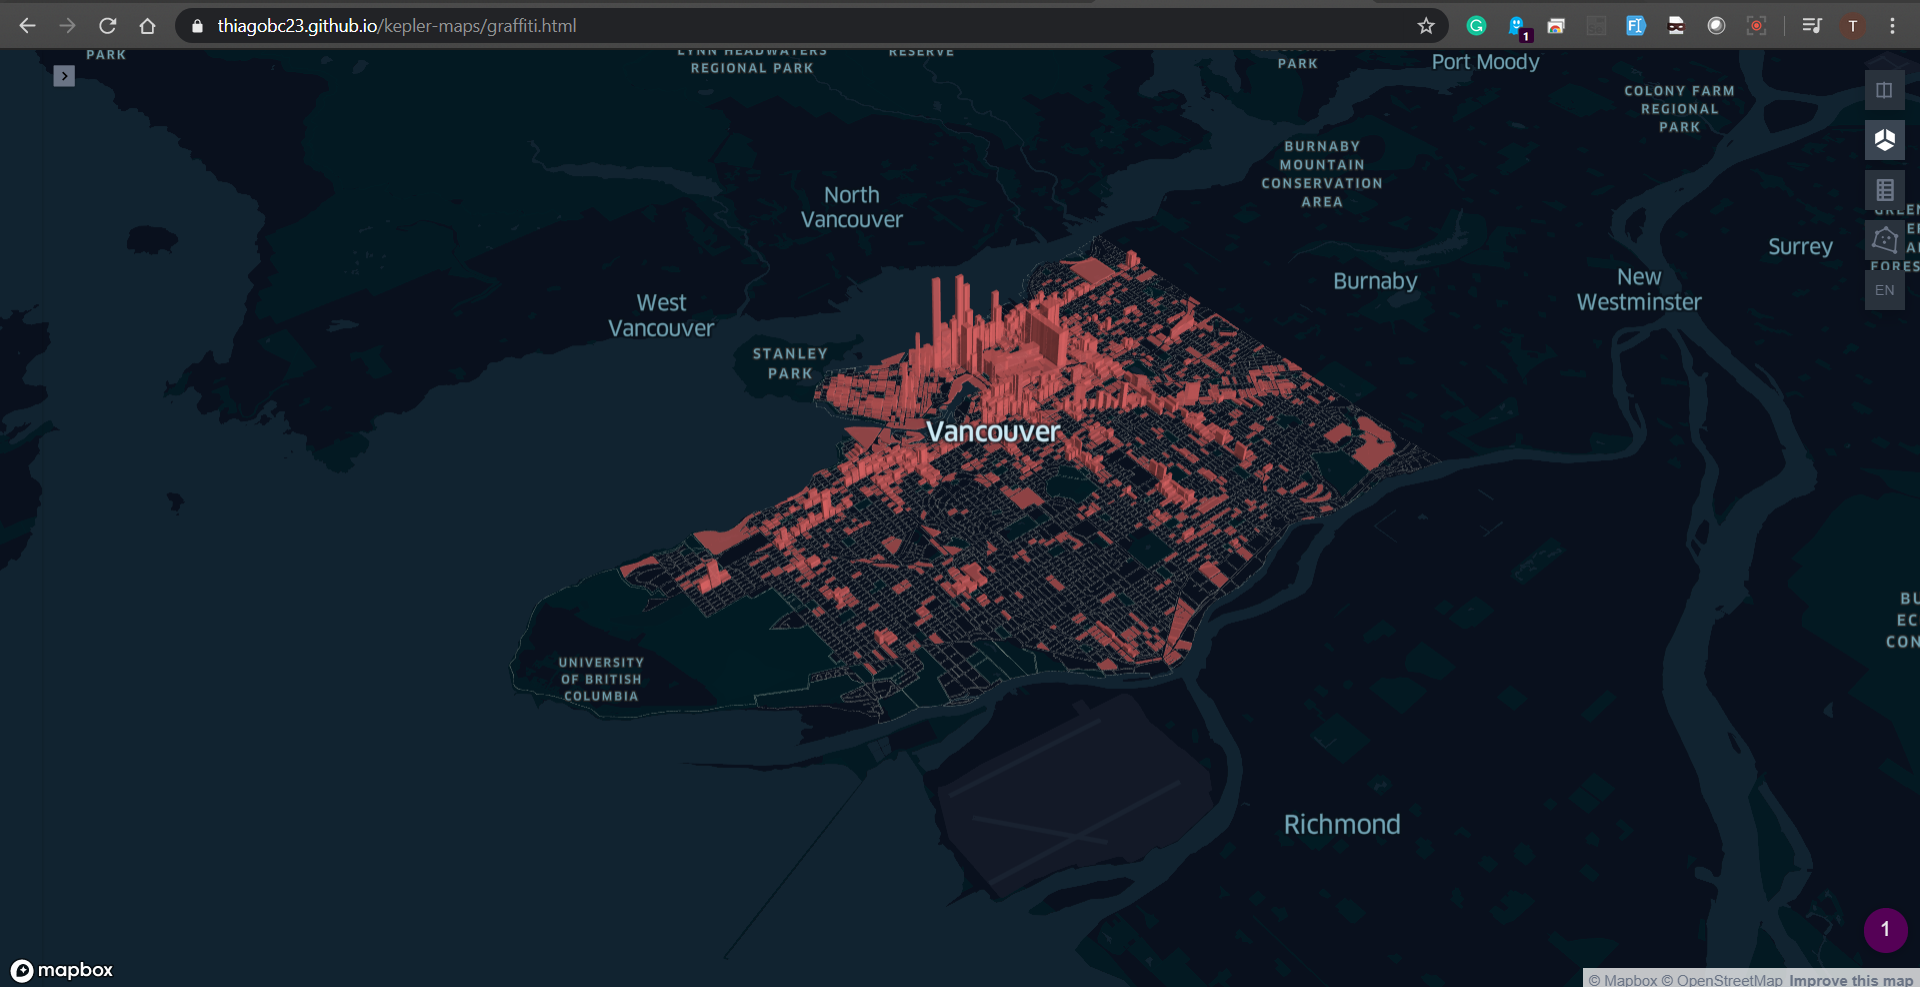
Task: Toggle 3D view with the cube icon
Action: [x=1884, y=140]
